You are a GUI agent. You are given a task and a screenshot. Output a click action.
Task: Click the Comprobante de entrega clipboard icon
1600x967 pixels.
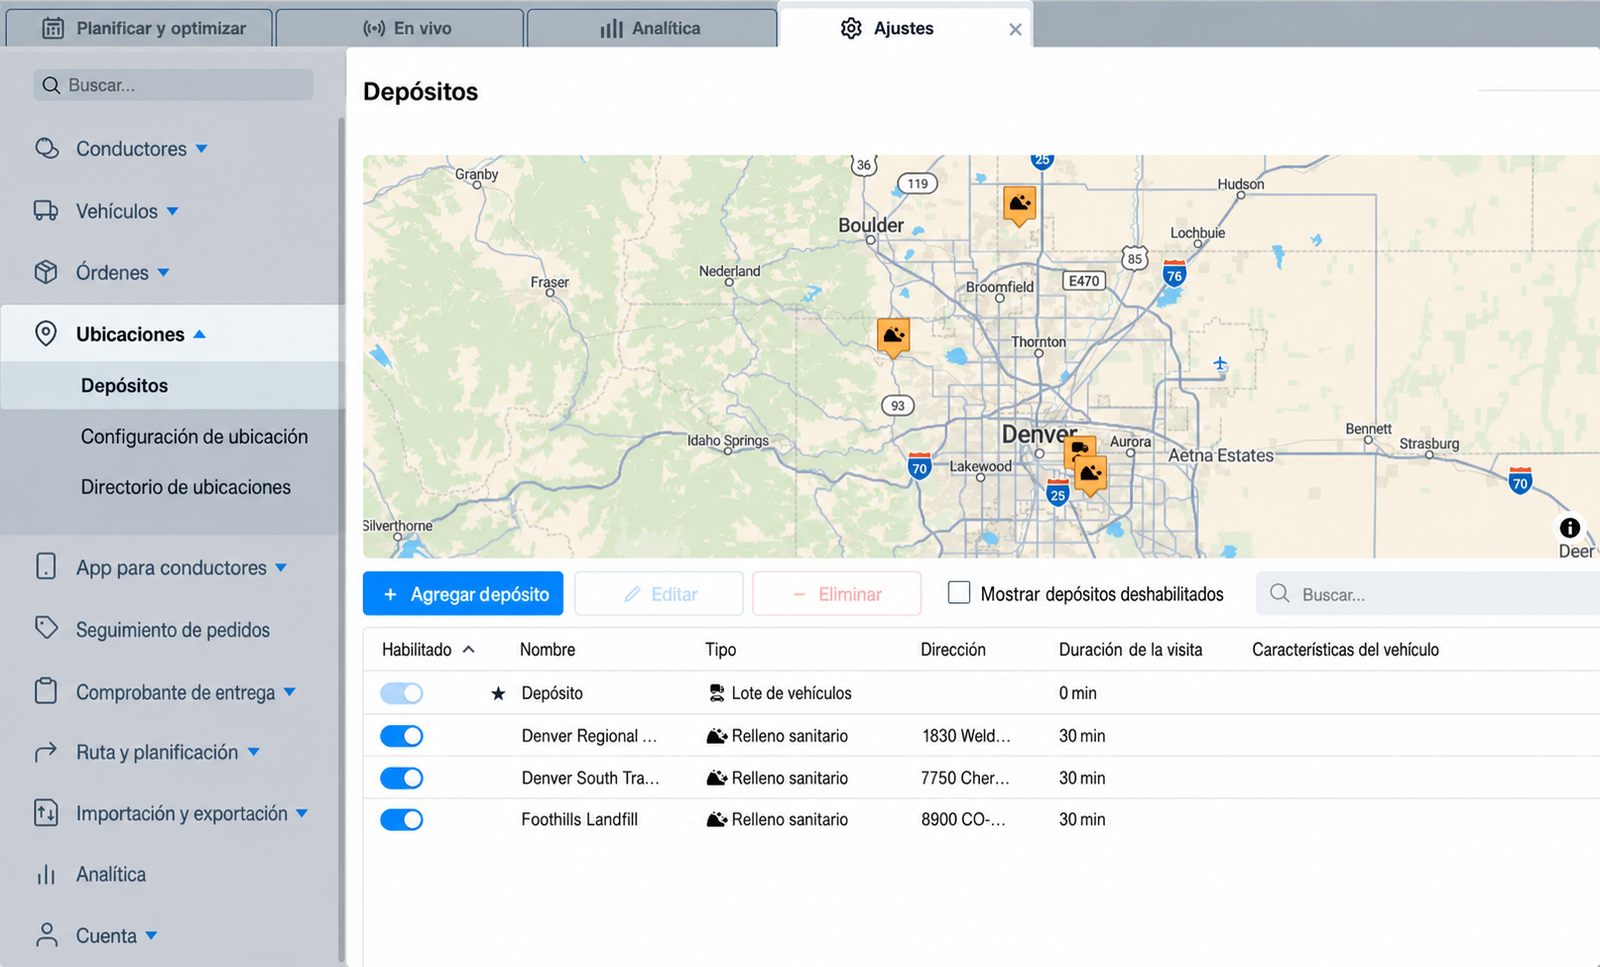pyautogui.click(x=46, y=690)
